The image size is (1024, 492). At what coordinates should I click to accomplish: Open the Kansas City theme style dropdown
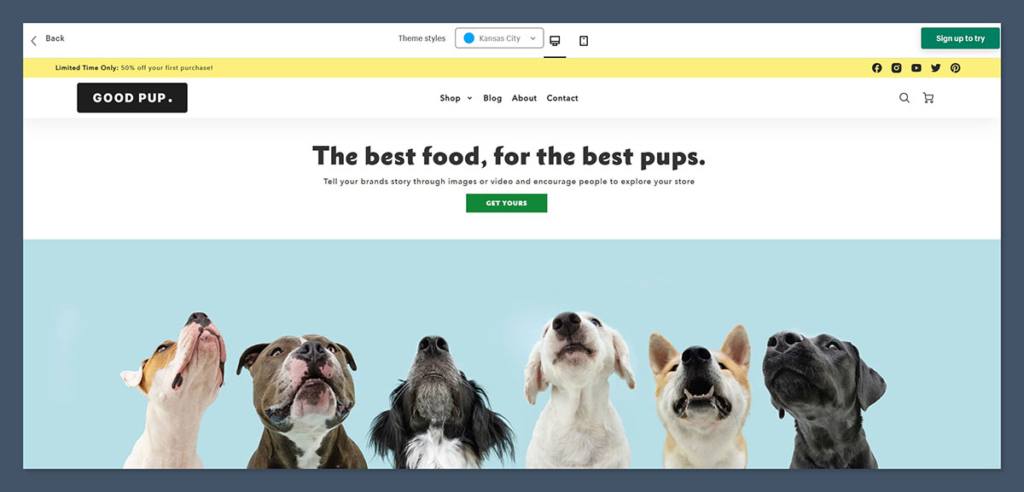click(x=500, y=39)
